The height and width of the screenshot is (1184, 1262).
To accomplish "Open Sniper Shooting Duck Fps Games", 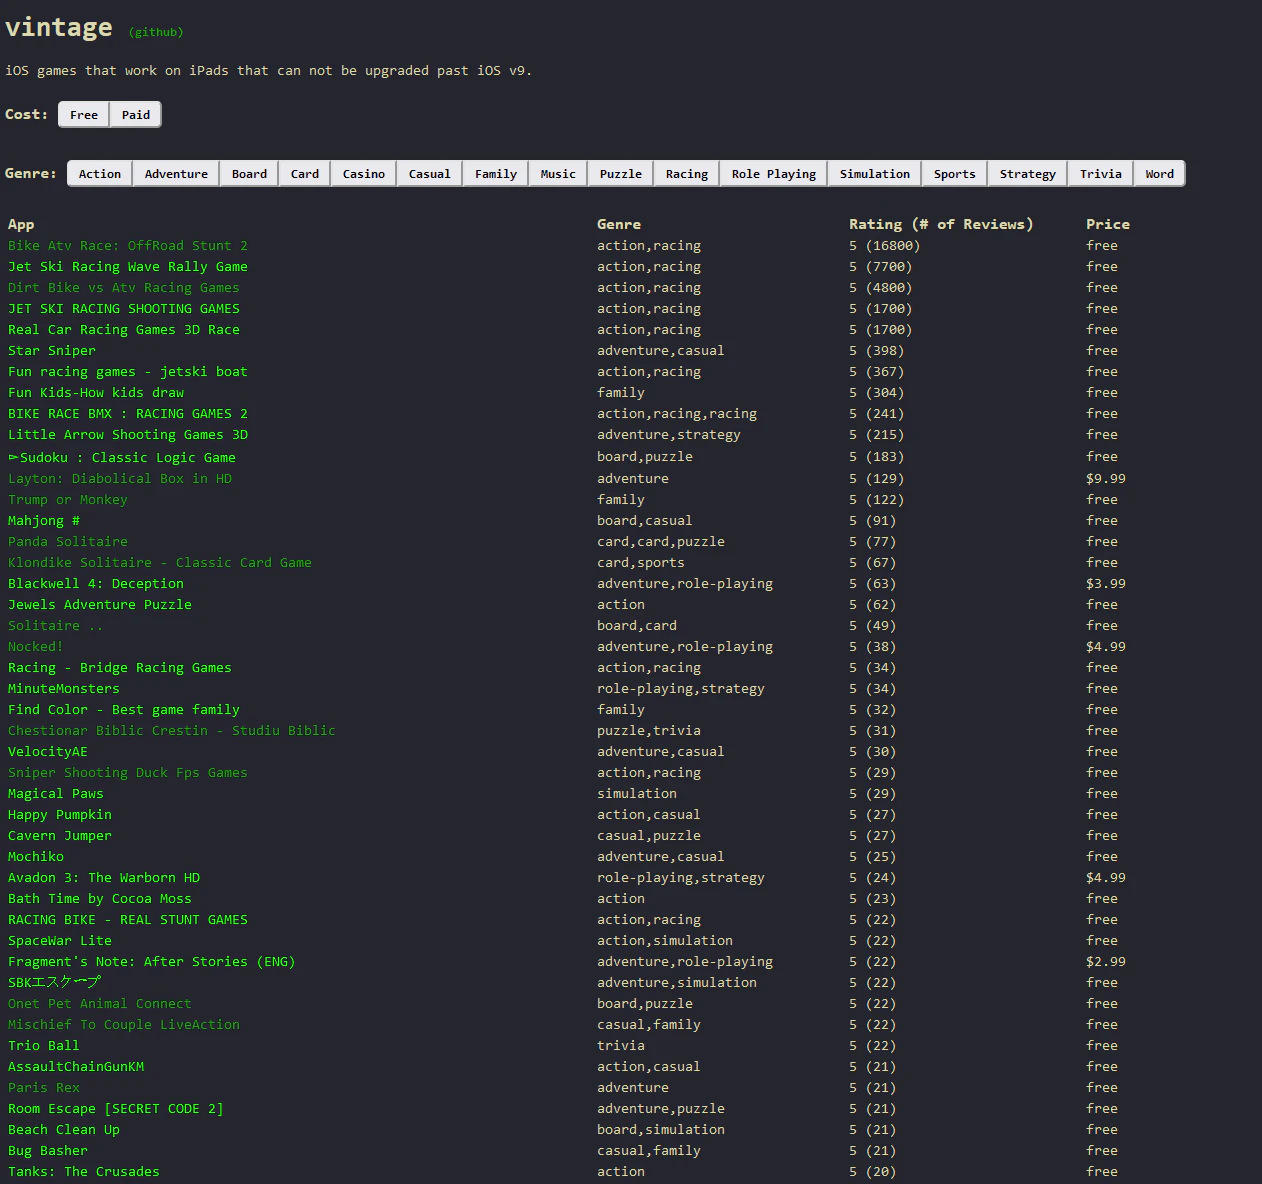I will point(128,773).
